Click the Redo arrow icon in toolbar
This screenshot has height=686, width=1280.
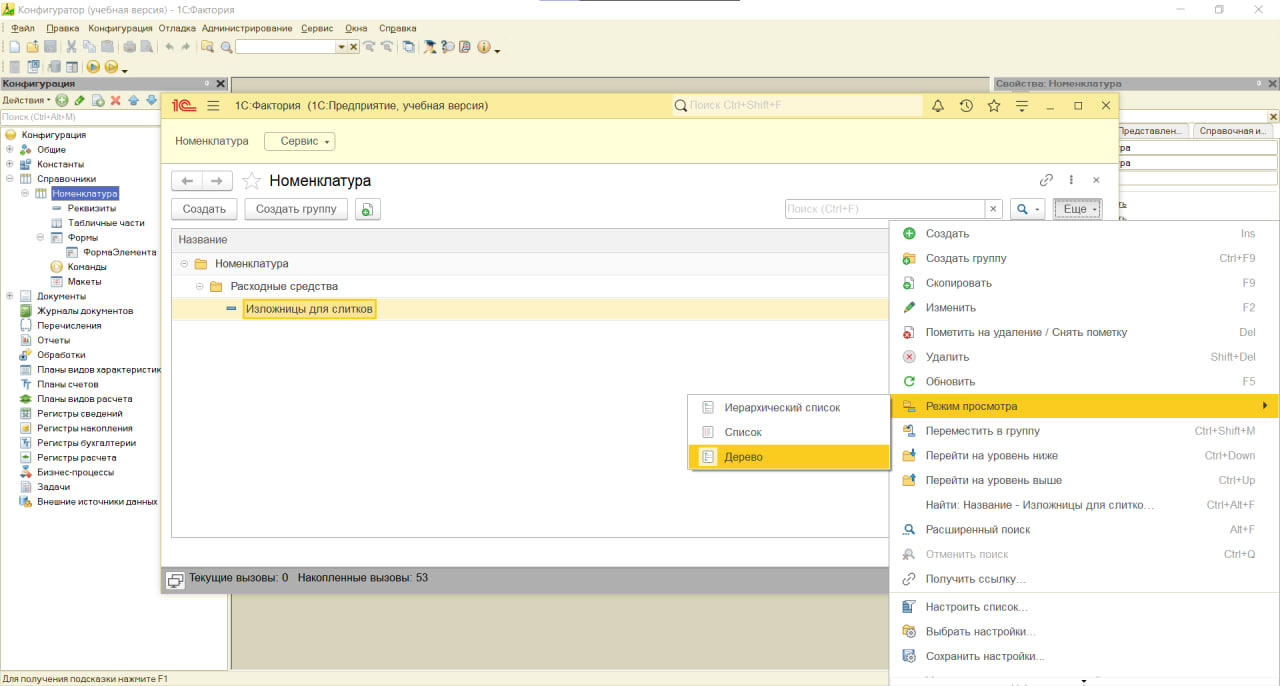pos(186,47)
